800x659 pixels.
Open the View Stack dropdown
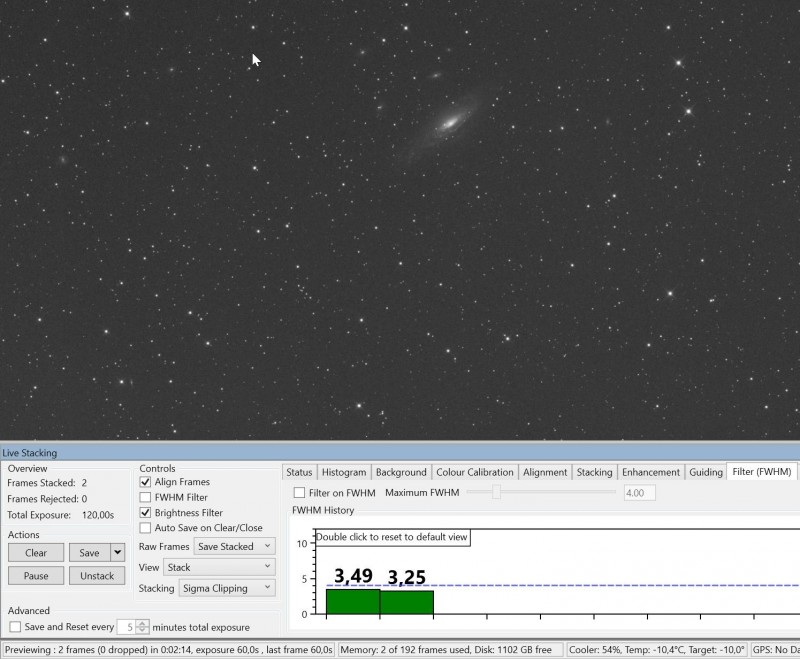[219, 567]
